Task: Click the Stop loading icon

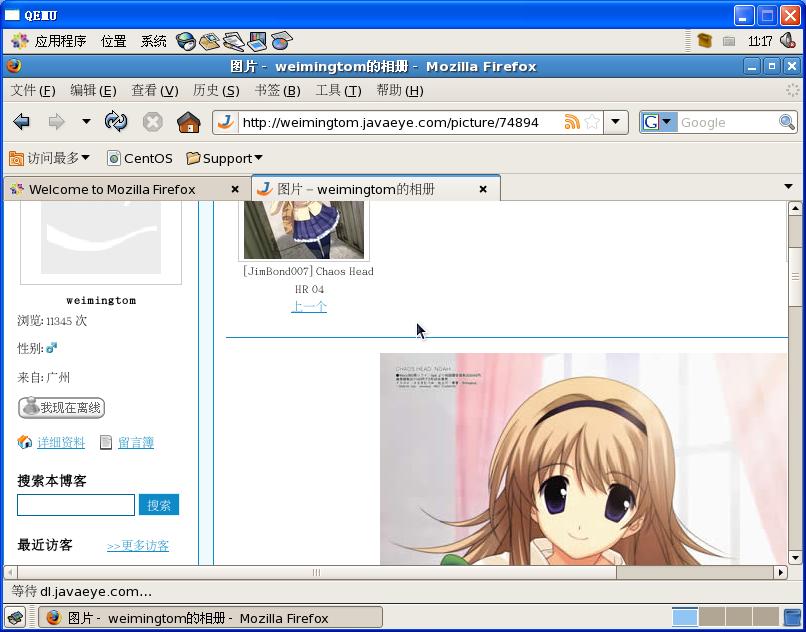Action: pyautogui.click(x=153, y=122)
